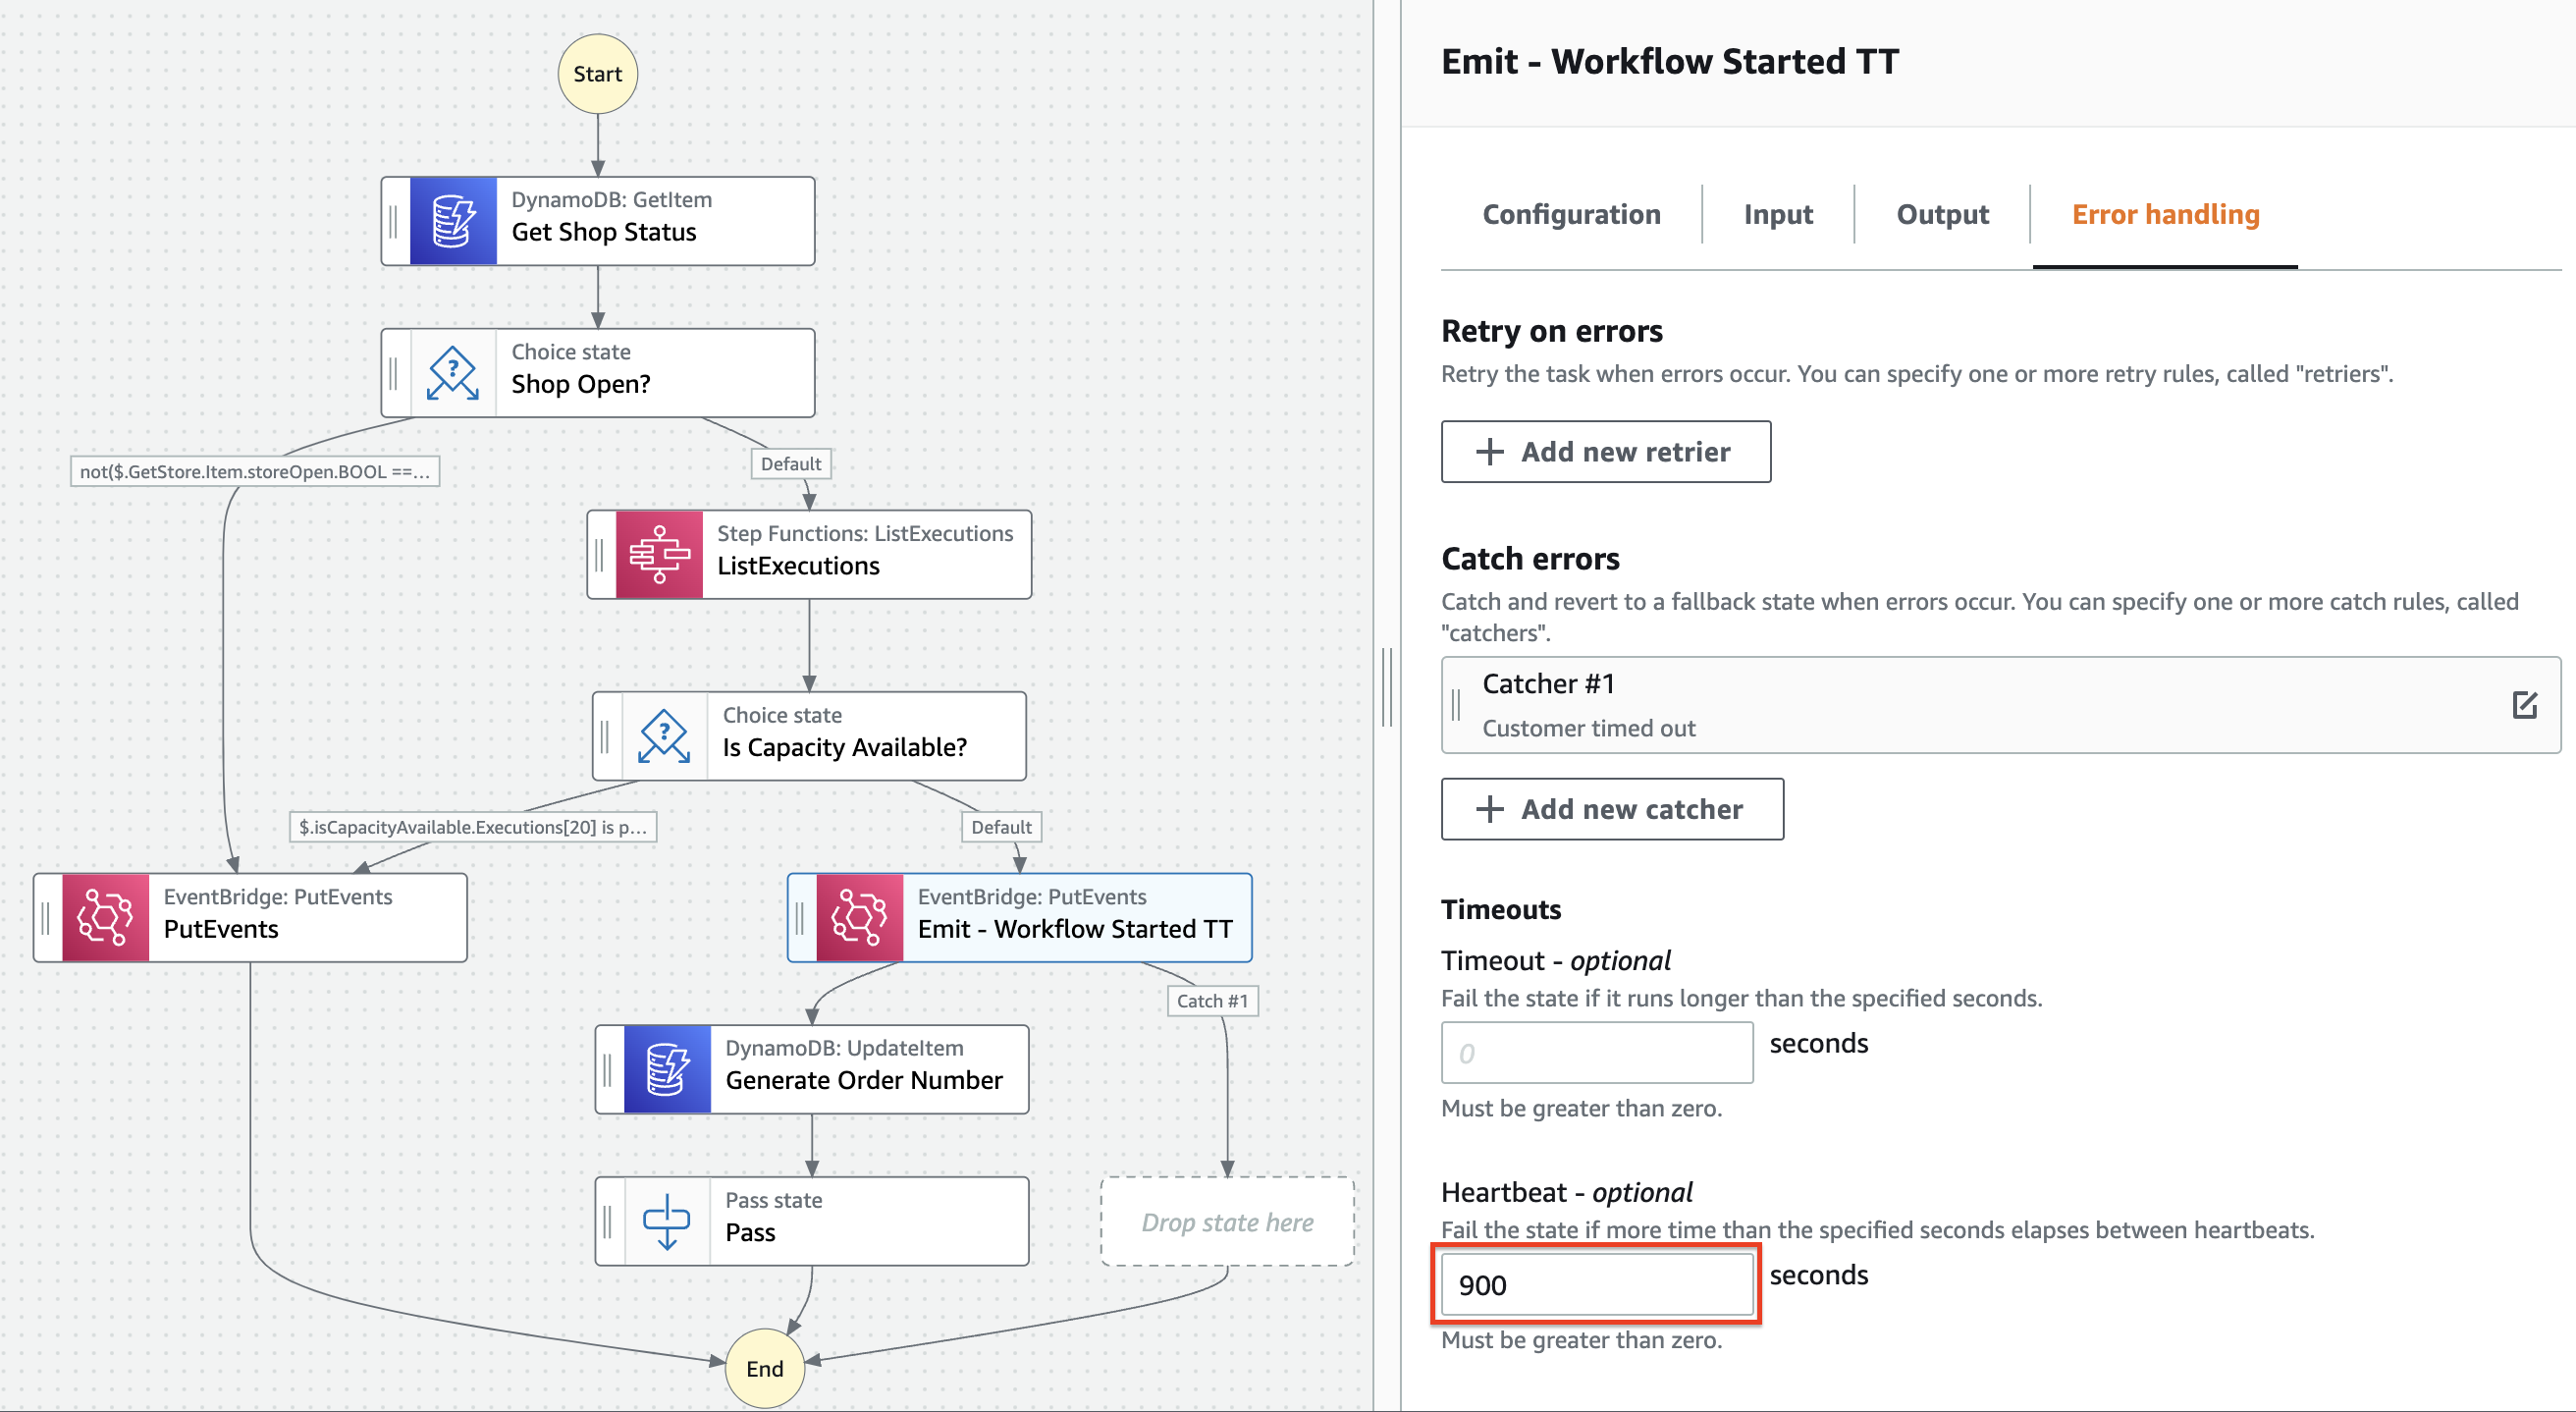Viewport: 2576px width, 1412px height.
Task: Open the Configuration tab
Action: pyautogui.click(x=1571, y=214)
